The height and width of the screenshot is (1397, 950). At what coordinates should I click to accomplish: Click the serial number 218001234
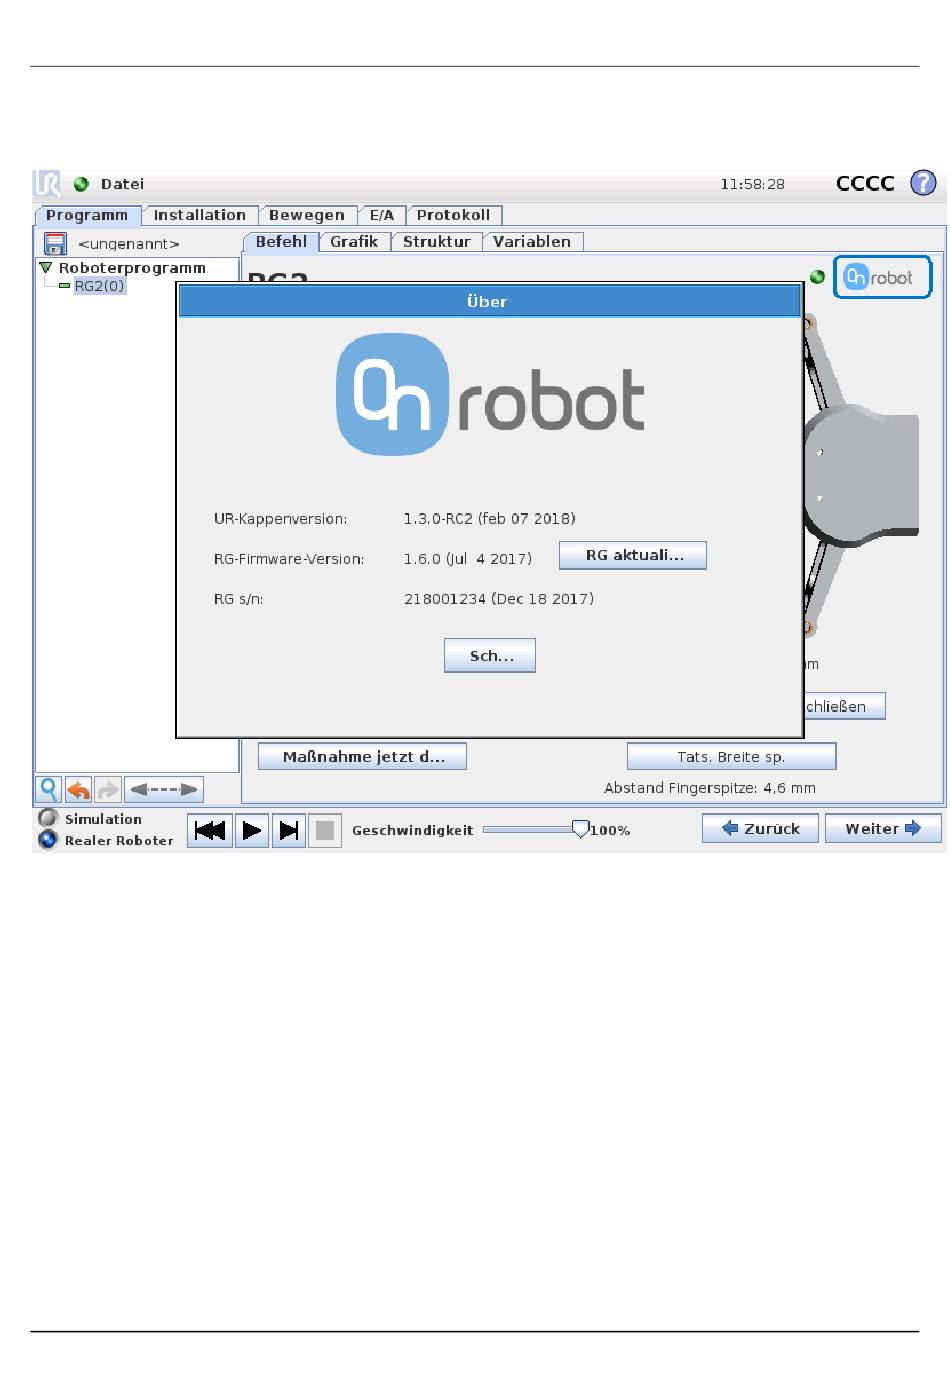499,599
